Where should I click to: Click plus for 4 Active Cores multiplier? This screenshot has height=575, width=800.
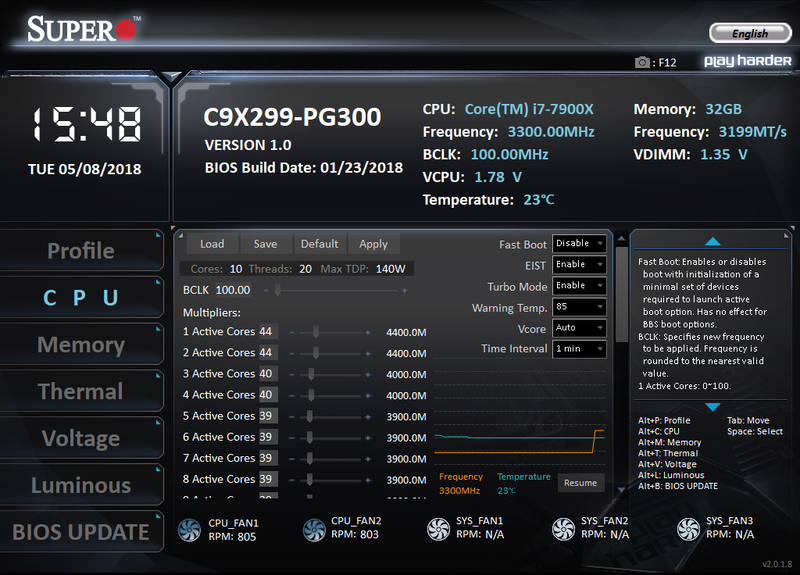pos(368,395)
